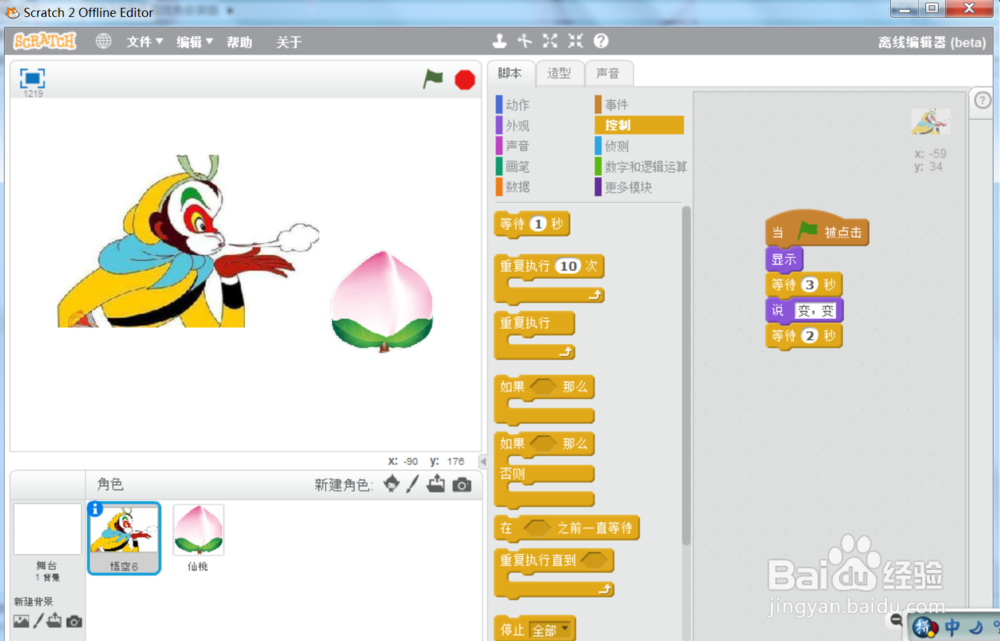Click the 如果 那么 palette block
Viewport: 1000px width, 641px height.
tap(544, 400)
